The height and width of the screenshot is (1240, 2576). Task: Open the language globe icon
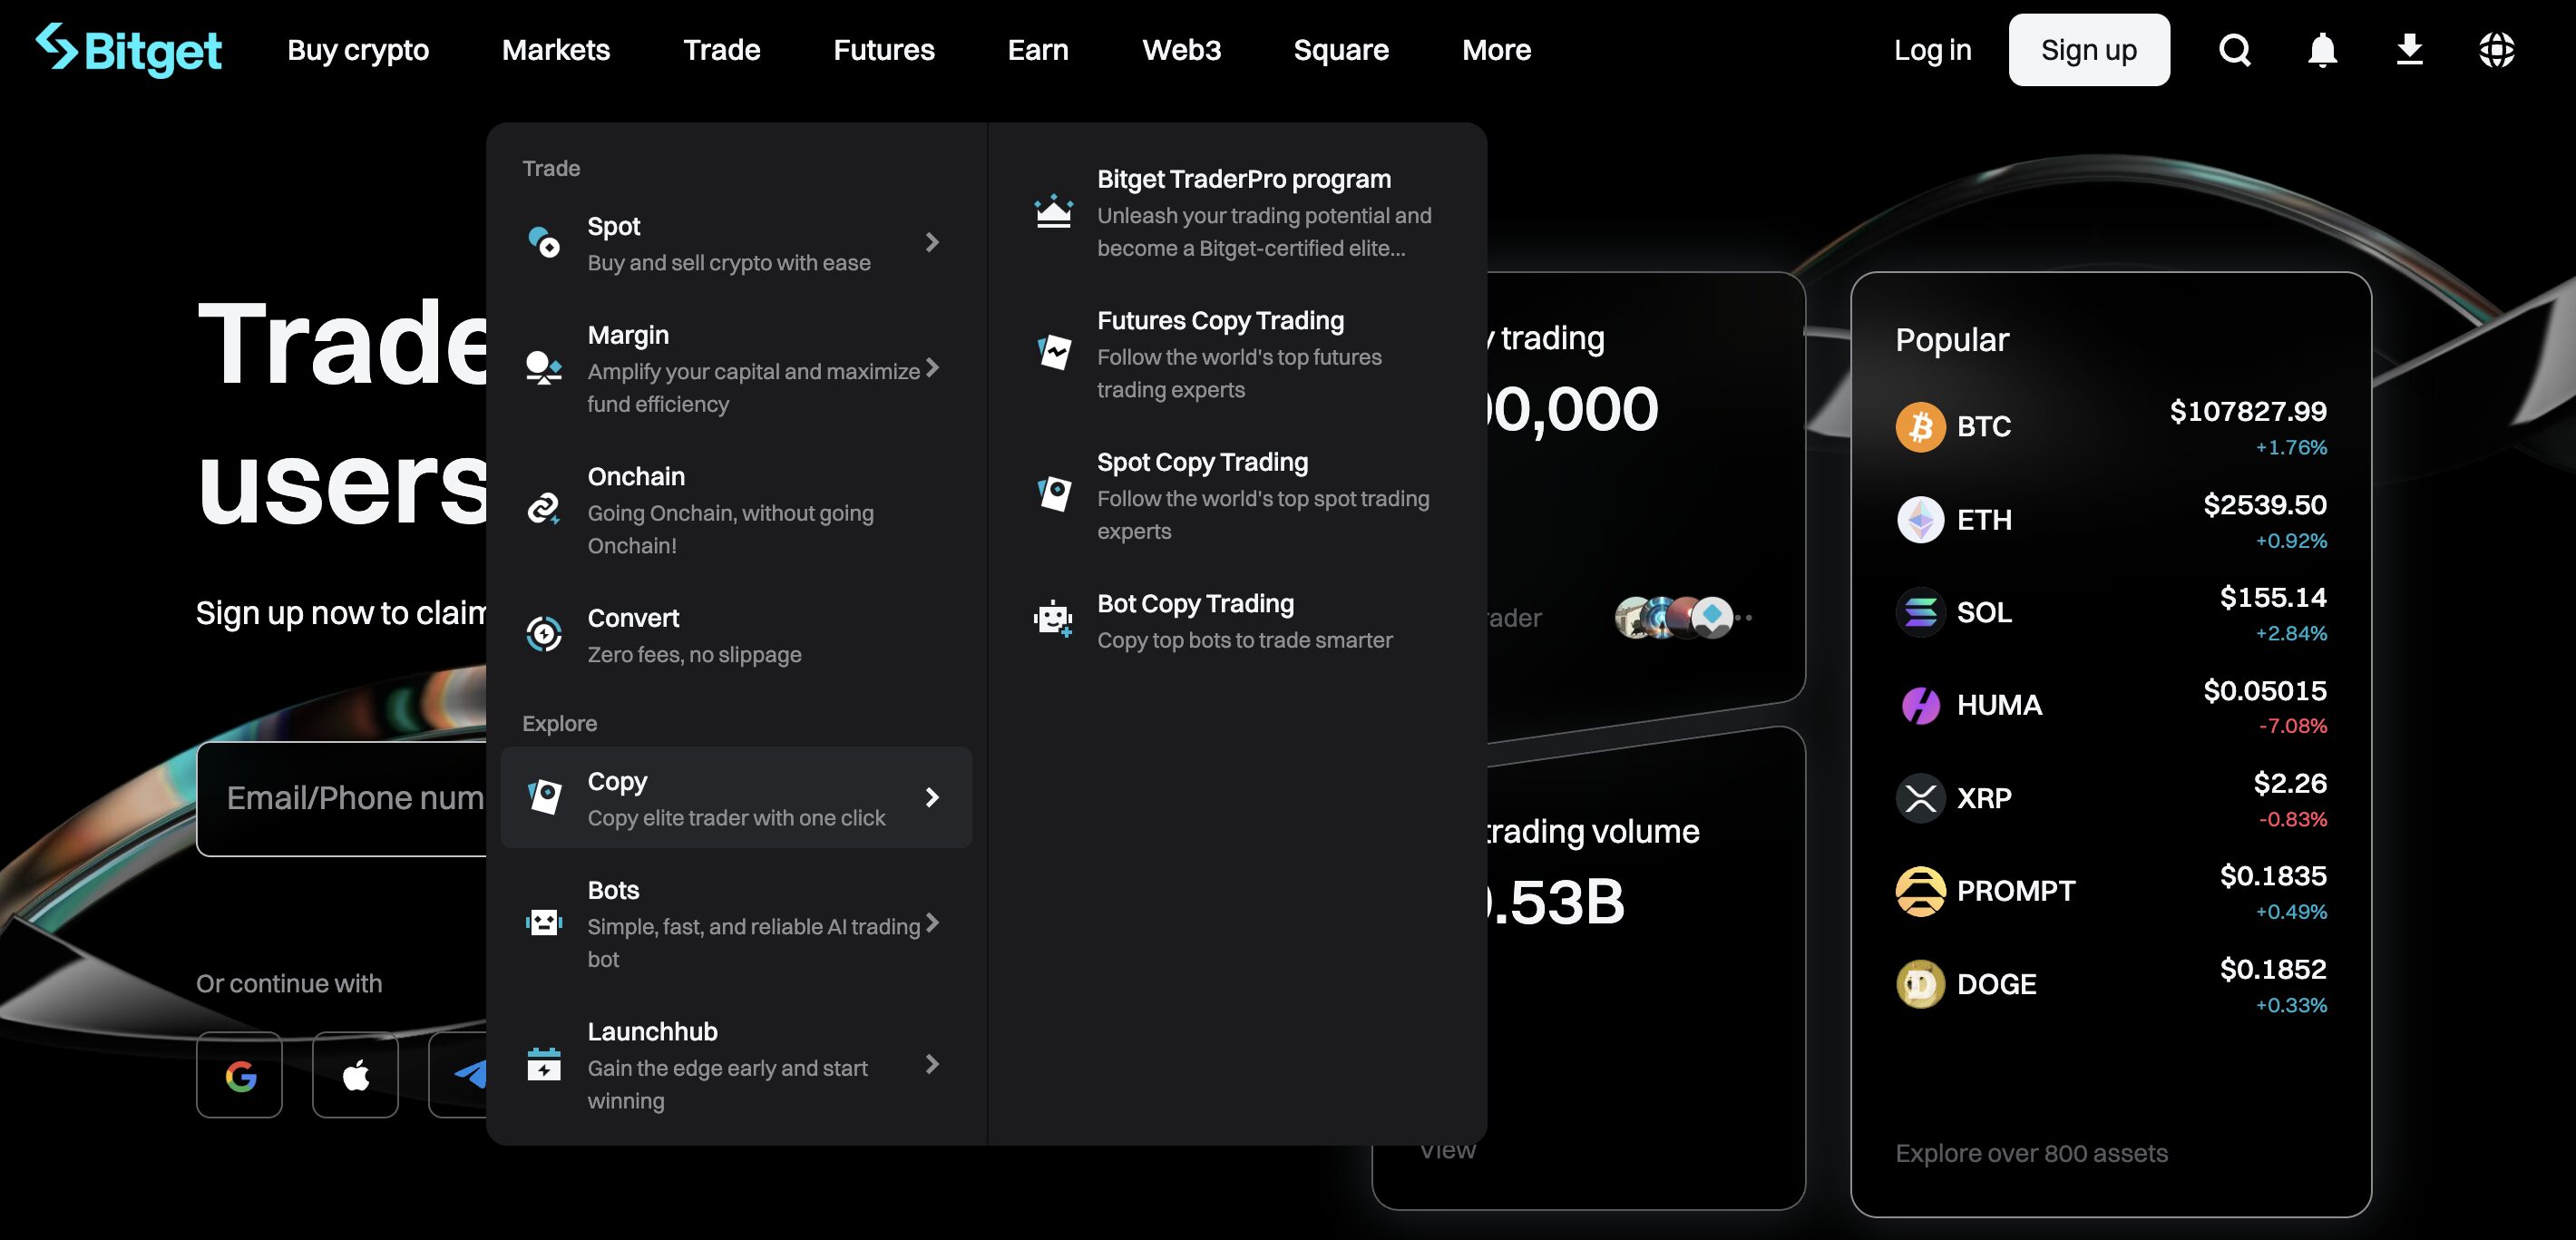tap(2496, 49)
